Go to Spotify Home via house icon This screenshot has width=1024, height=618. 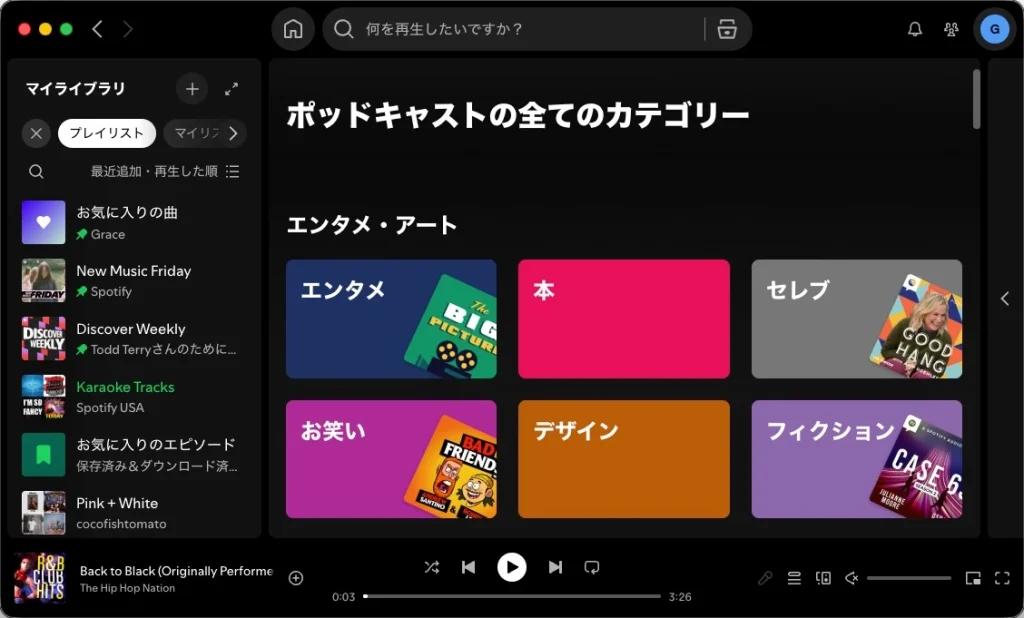click(x=293, y=29)
